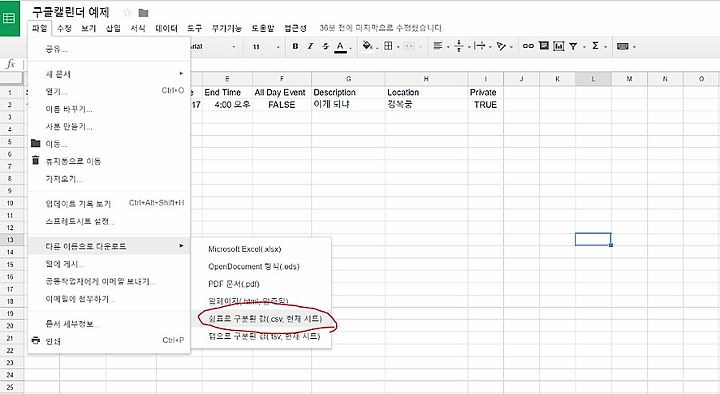
Task: Click the borders icon
Action: pos(388,46)
